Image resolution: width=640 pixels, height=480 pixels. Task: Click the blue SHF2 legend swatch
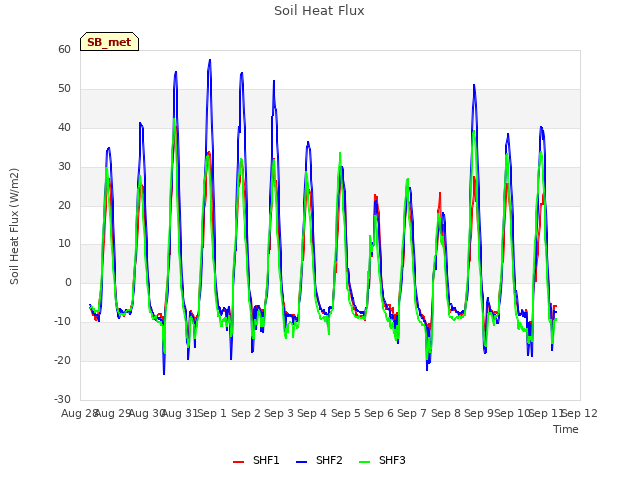coord(301,462)
